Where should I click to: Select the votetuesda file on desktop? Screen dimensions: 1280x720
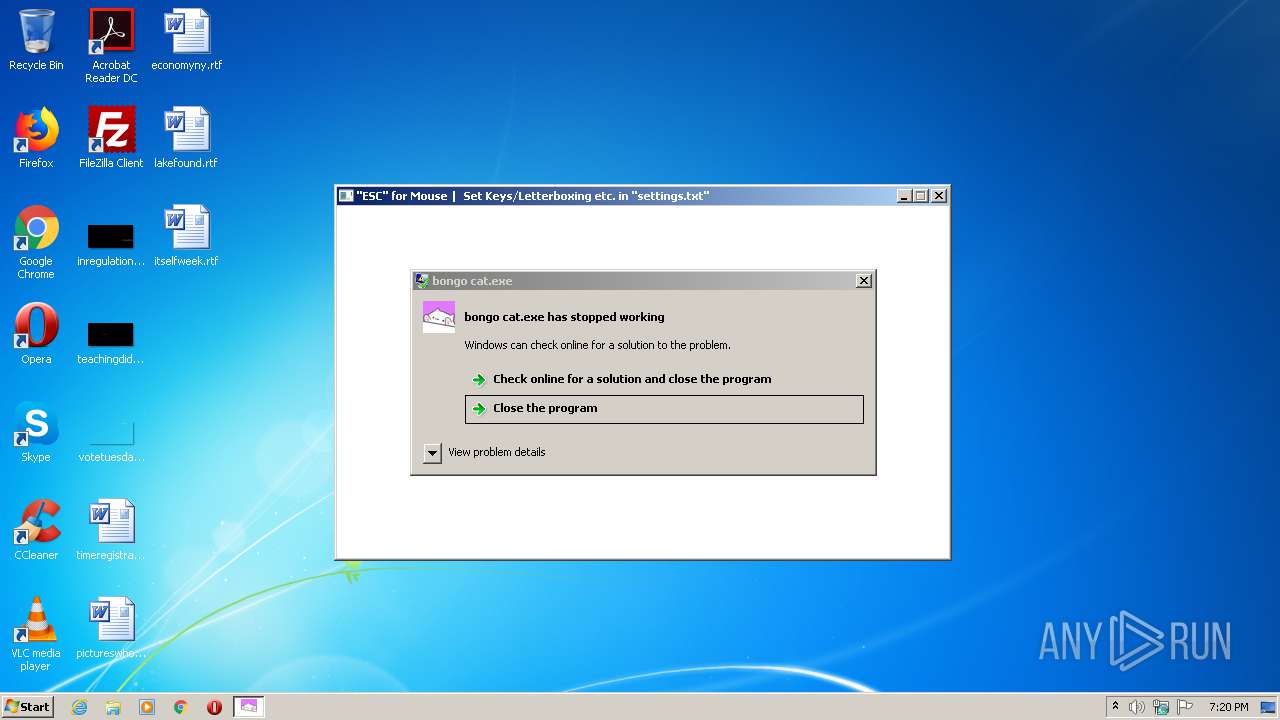[111, 438]
